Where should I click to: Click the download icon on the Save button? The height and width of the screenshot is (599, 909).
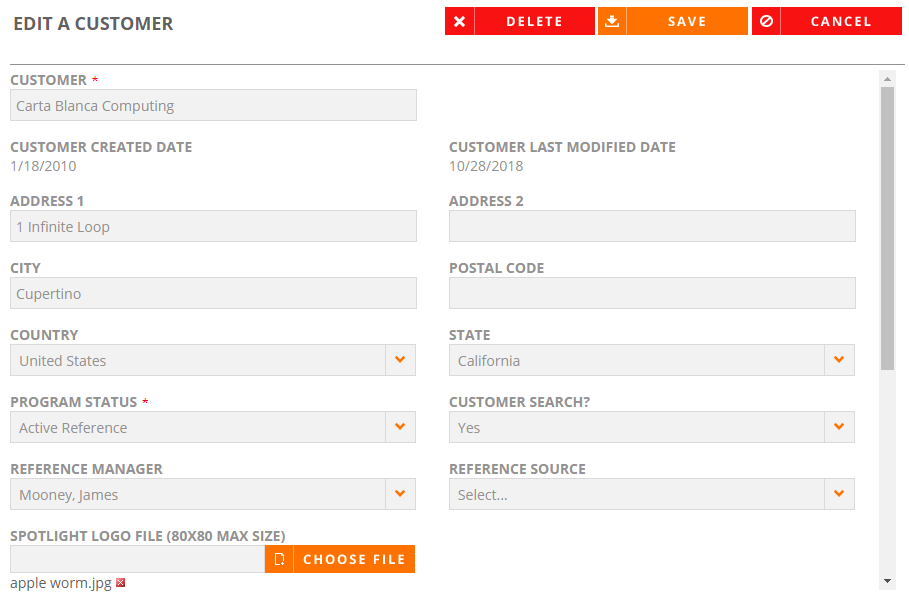point(612,21)
